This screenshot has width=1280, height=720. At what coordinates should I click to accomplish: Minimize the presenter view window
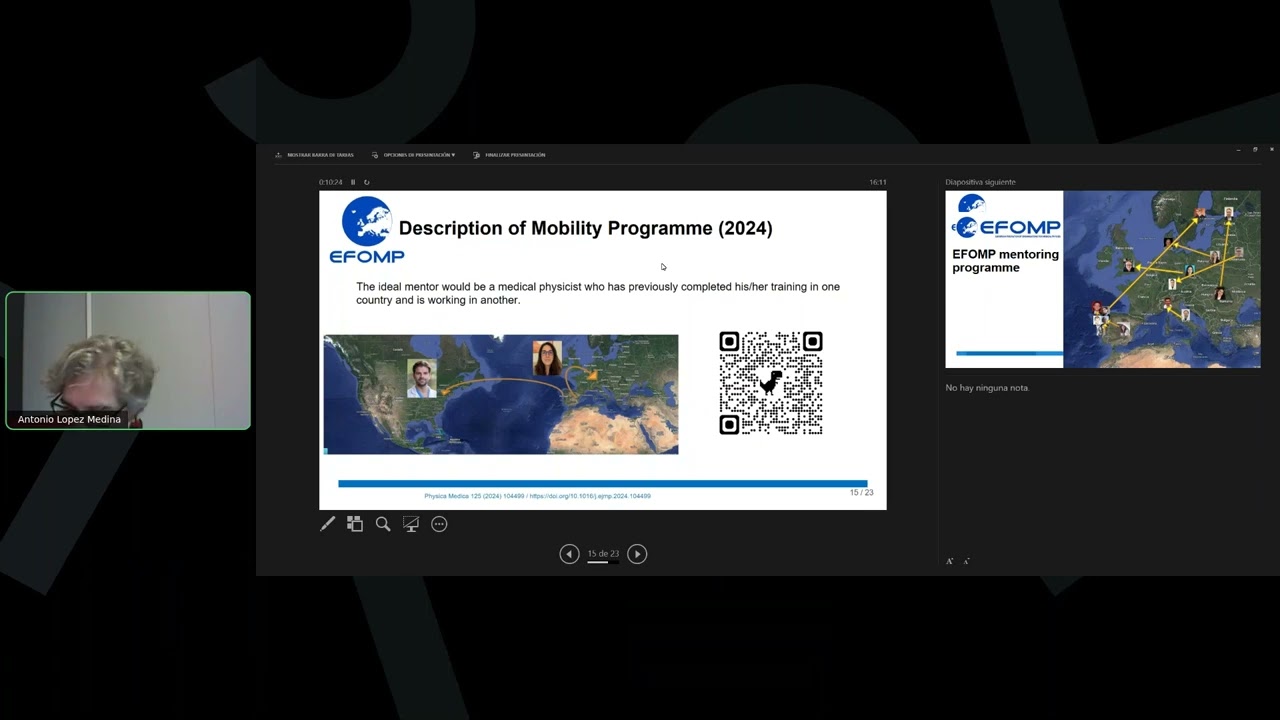1238,150
